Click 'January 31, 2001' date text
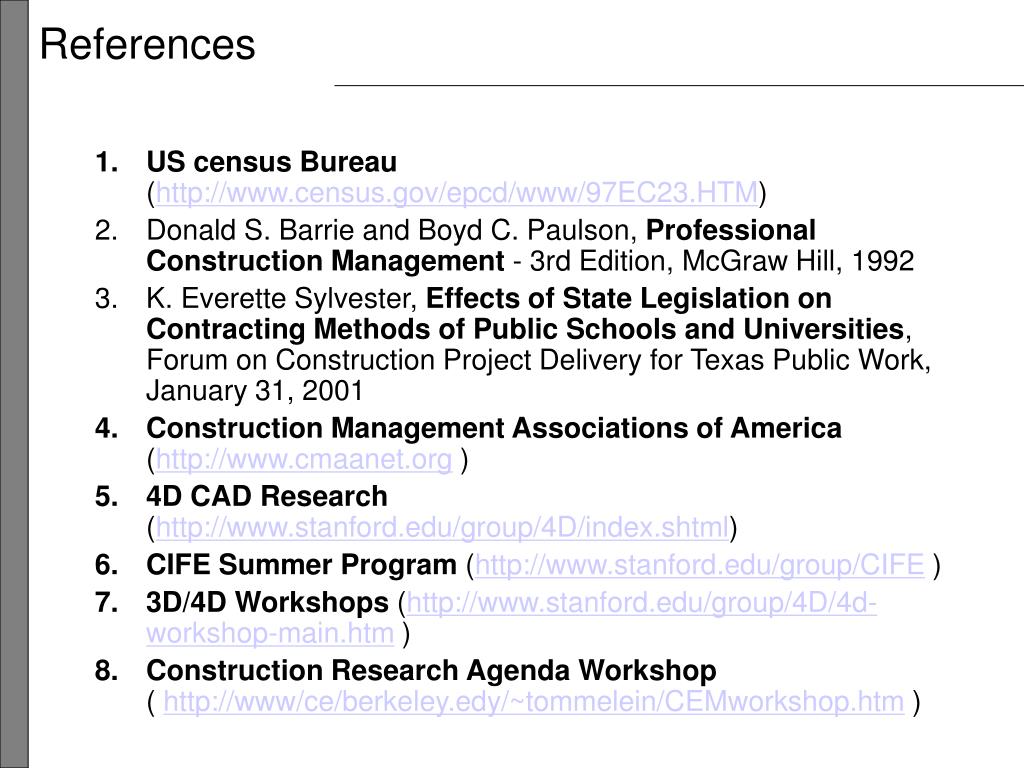Viewport: 1024px width, 768px height. pyautogui.click(x=255, y=391)
